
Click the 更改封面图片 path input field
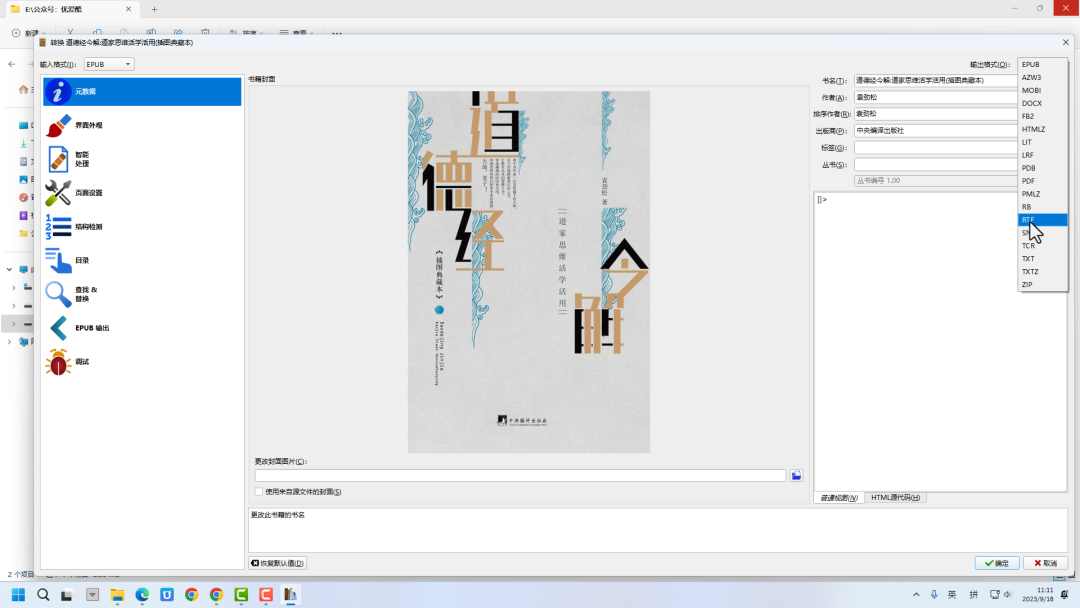click(x=520, y=476)
